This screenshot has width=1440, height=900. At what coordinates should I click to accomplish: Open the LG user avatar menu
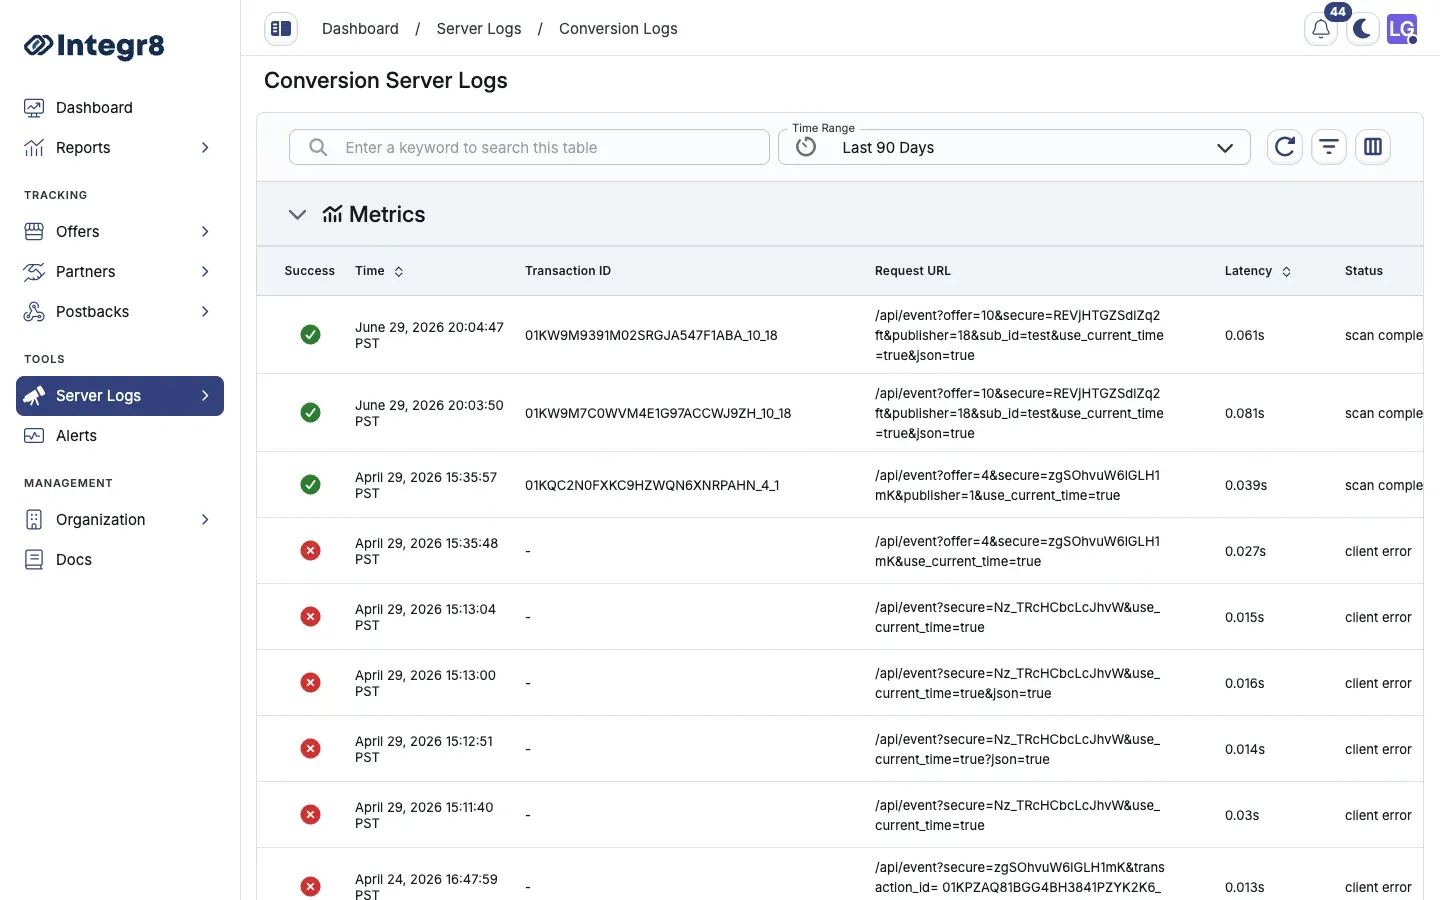coord(1402,29)
